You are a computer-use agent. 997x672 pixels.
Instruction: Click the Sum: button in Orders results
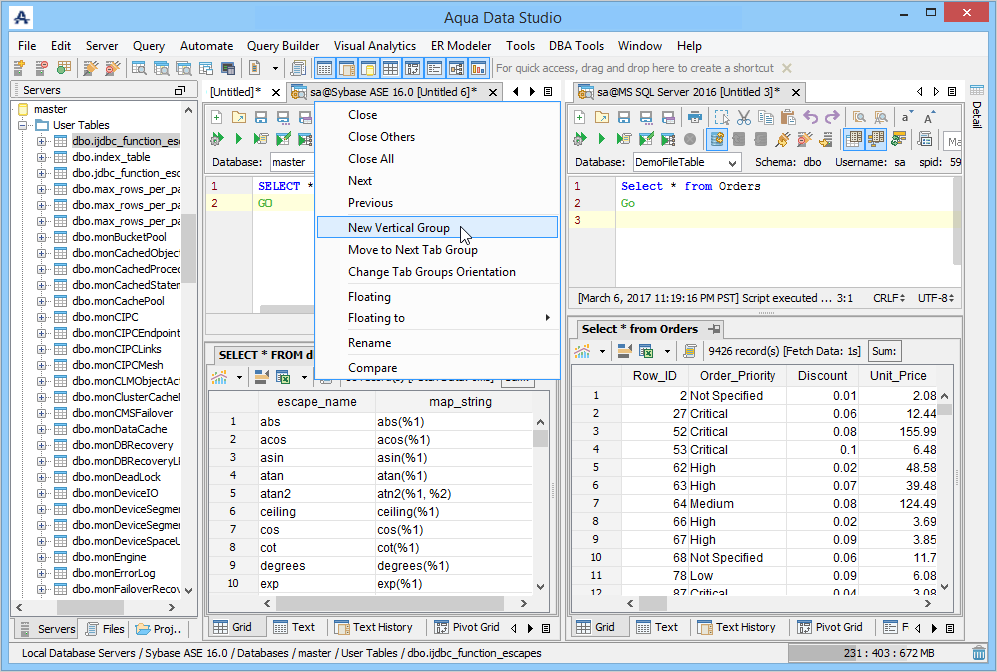[884, 351]
